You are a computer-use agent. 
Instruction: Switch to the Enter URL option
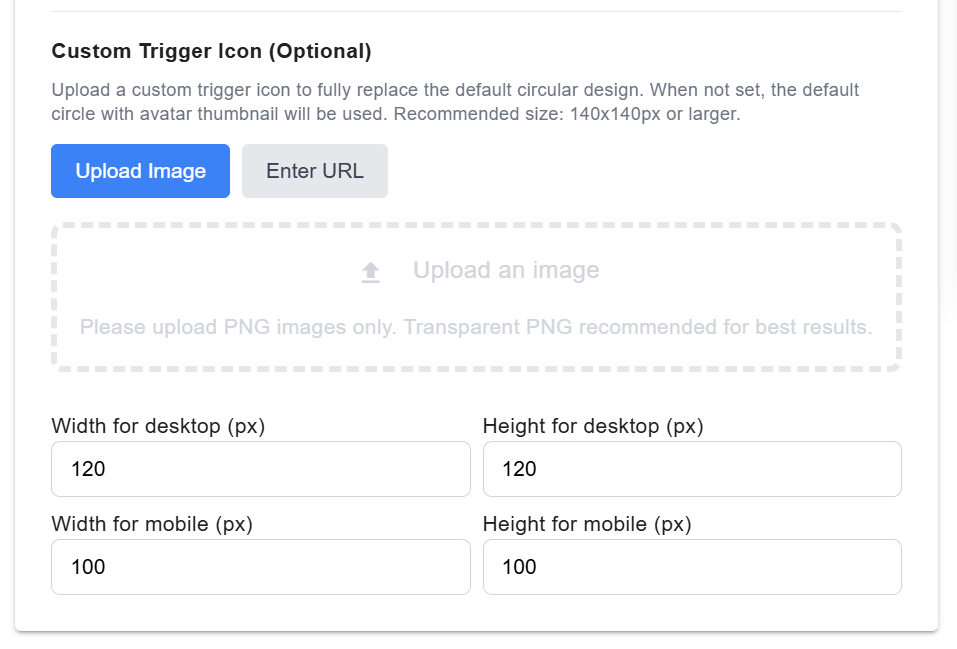pyautogui.click(x=314, y=171)
